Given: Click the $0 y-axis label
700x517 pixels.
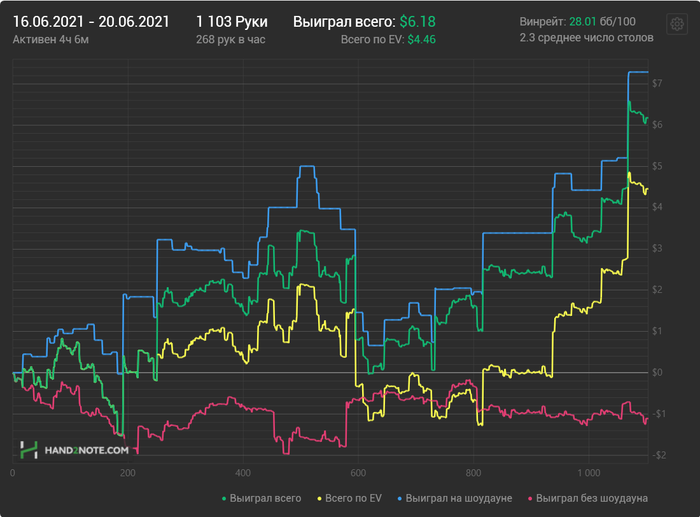Looking at the screenshot, I should [657, 372].
